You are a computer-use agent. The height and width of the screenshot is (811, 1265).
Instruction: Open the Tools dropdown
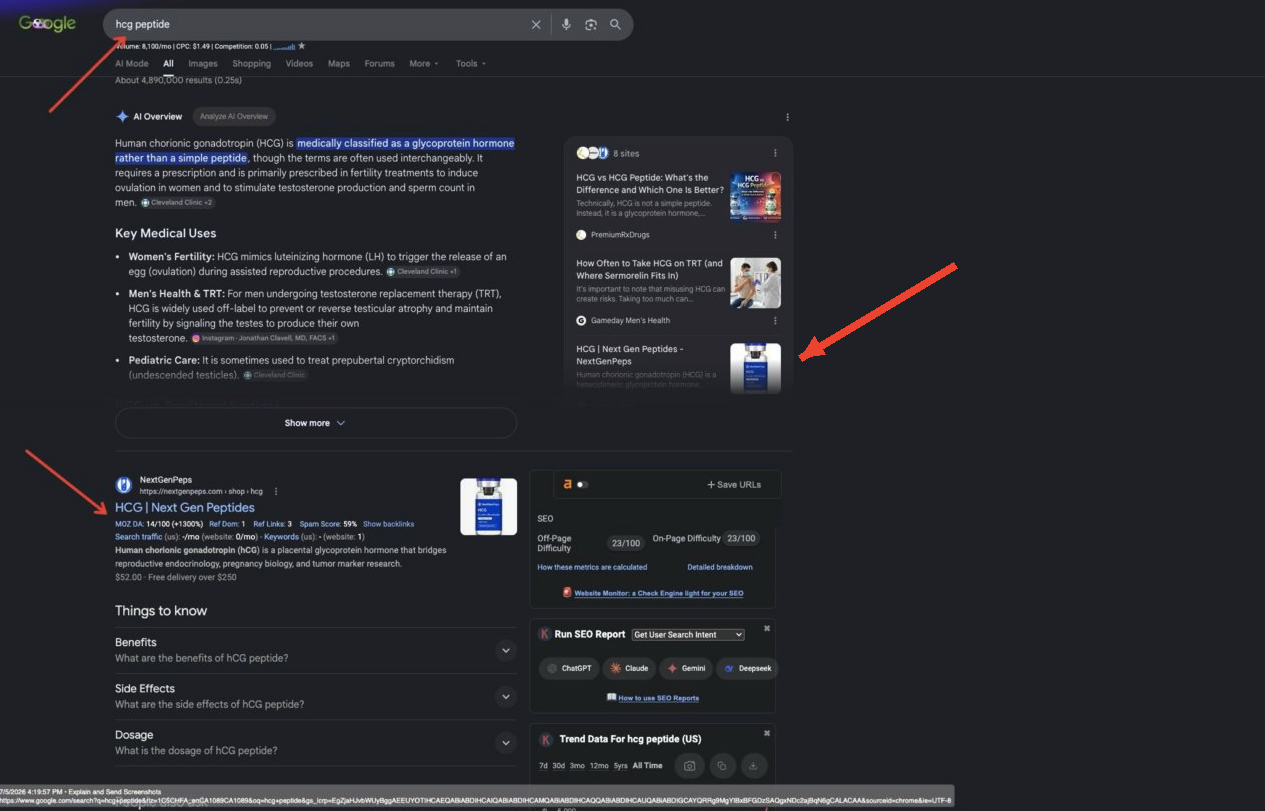click(471, 64)
